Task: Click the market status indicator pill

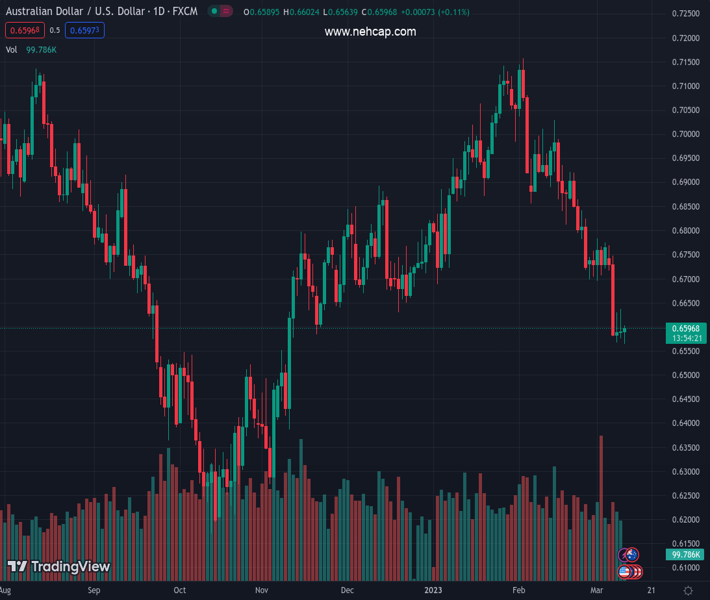Action: tap(214, 11)
